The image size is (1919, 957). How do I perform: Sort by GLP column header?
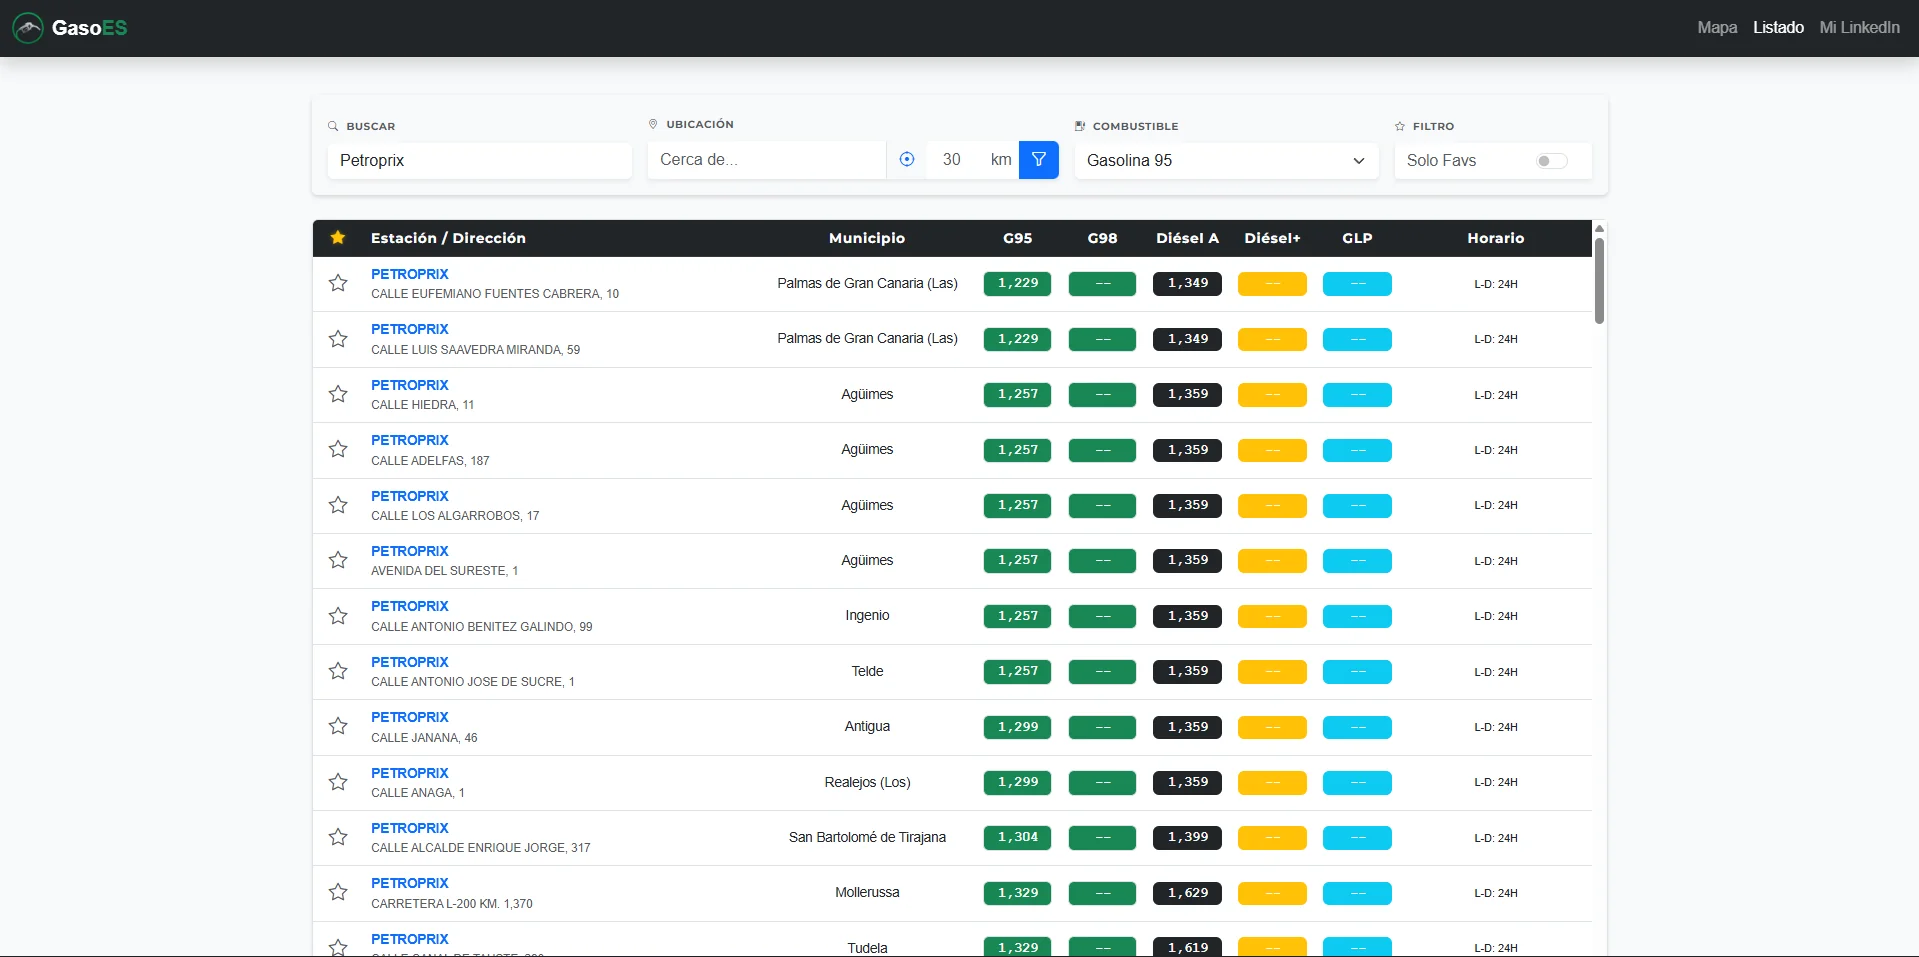pyautogui.click(x=1357, y=238)
